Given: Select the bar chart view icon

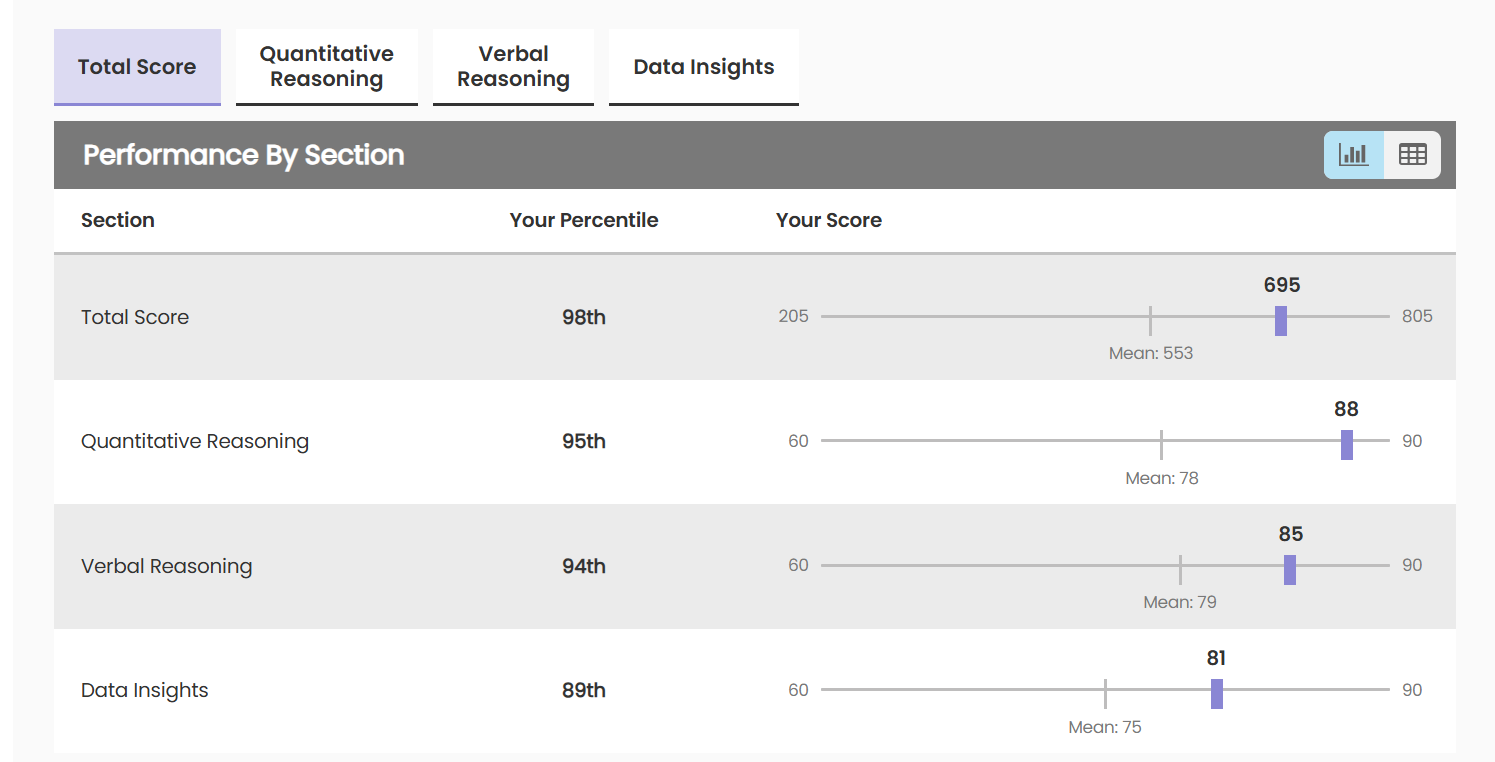Looking at the screenshot, I should pyautogui.click(x=1353, y=155).
